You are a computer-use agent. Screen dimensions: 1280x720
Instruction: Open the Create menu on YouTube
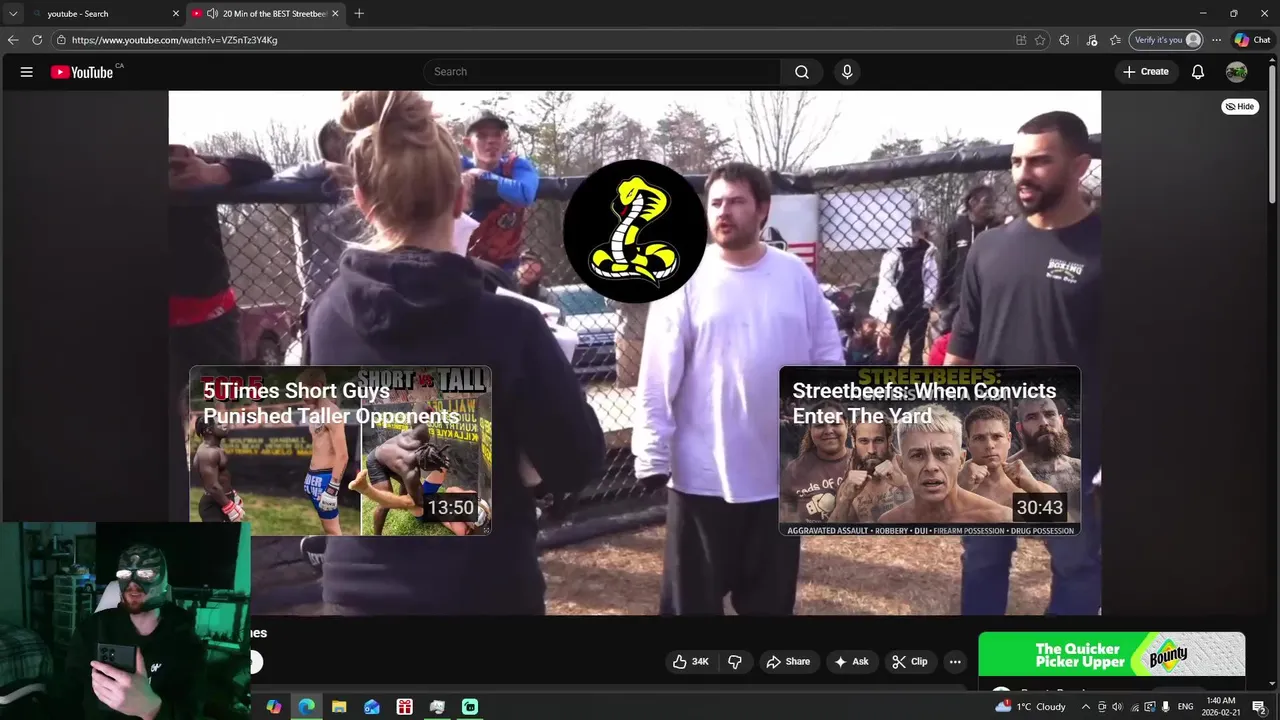coord(1146,72)
